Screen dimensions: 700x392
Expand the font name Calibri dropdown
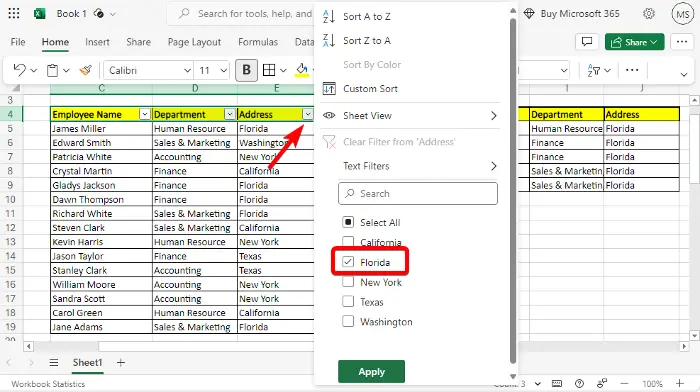click(188, 71)
